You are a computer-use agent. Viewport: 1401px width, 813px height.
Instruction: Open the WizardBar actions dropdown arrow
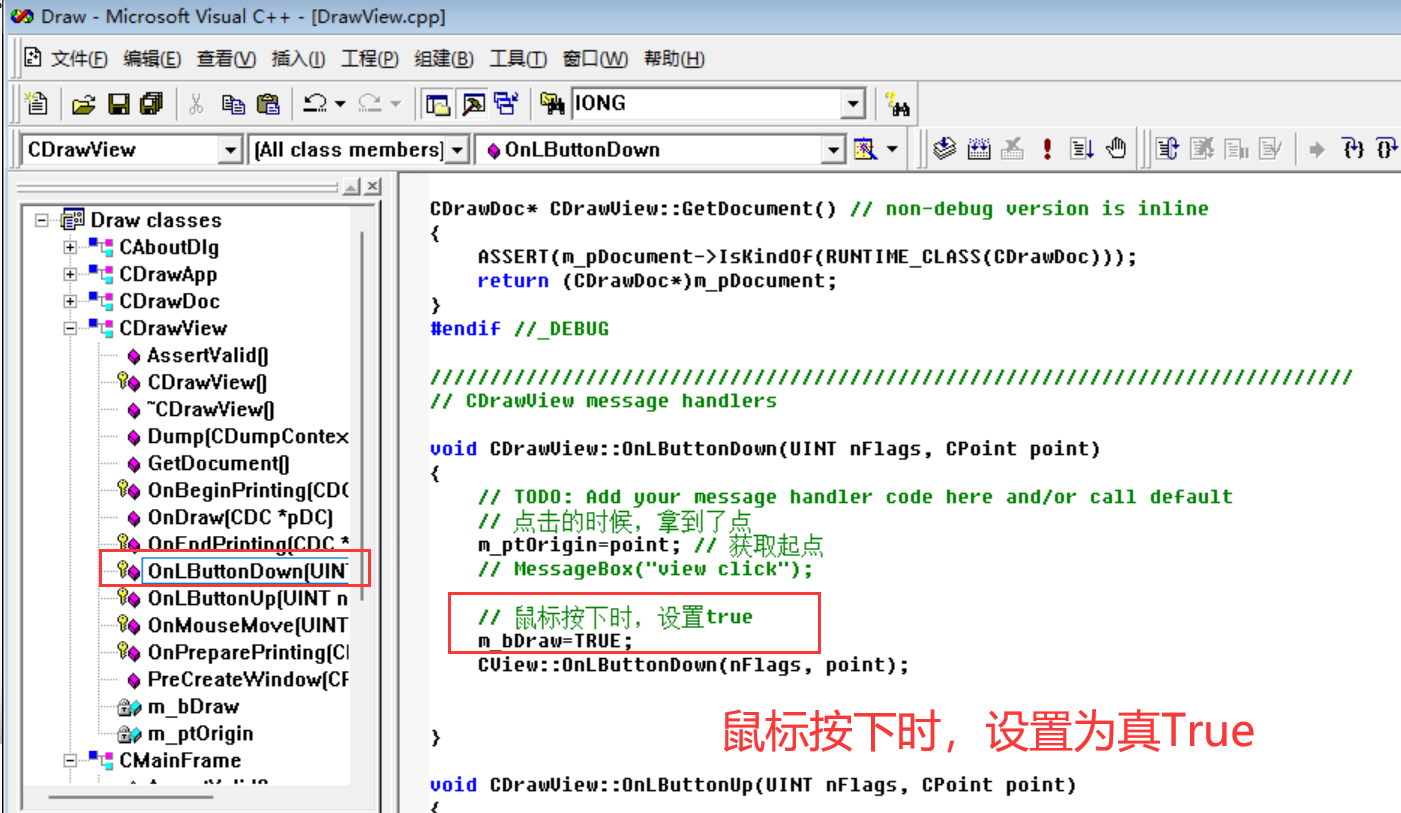pyautogui.click(x=892, y=150)
